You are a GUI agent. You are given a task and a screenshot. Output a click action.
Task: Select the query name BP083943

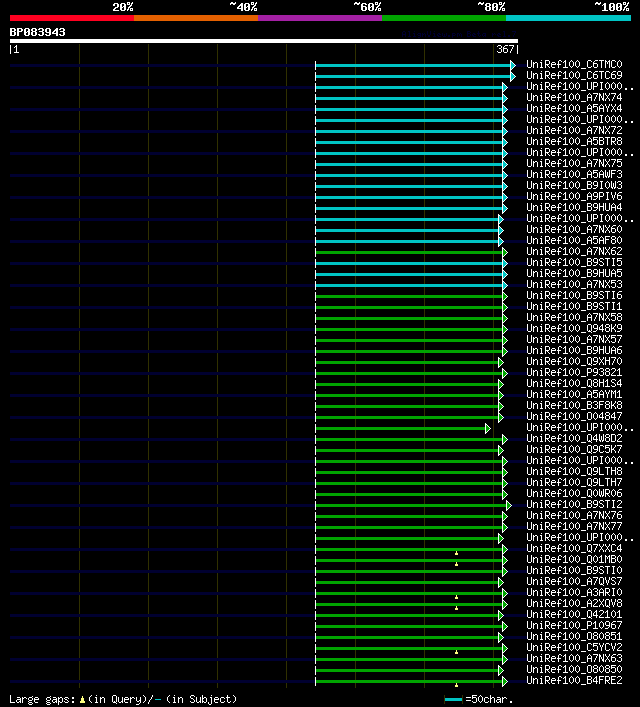(37, 32)
